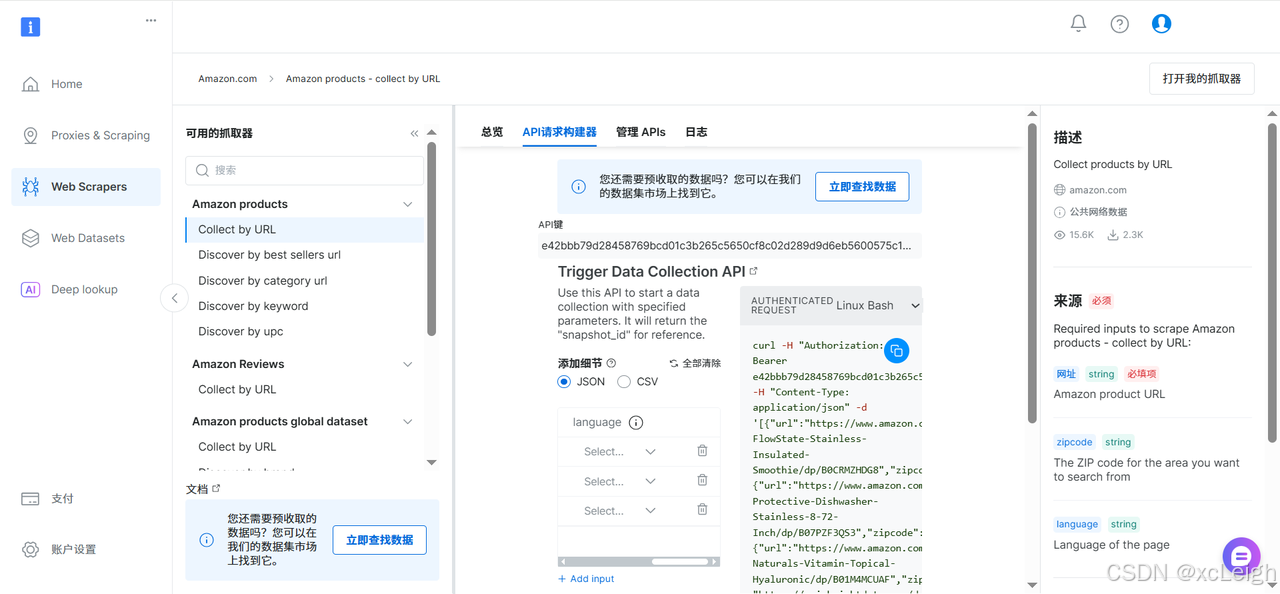
Task: Open the help question mark icon
Action: (x=1119, y=23)
